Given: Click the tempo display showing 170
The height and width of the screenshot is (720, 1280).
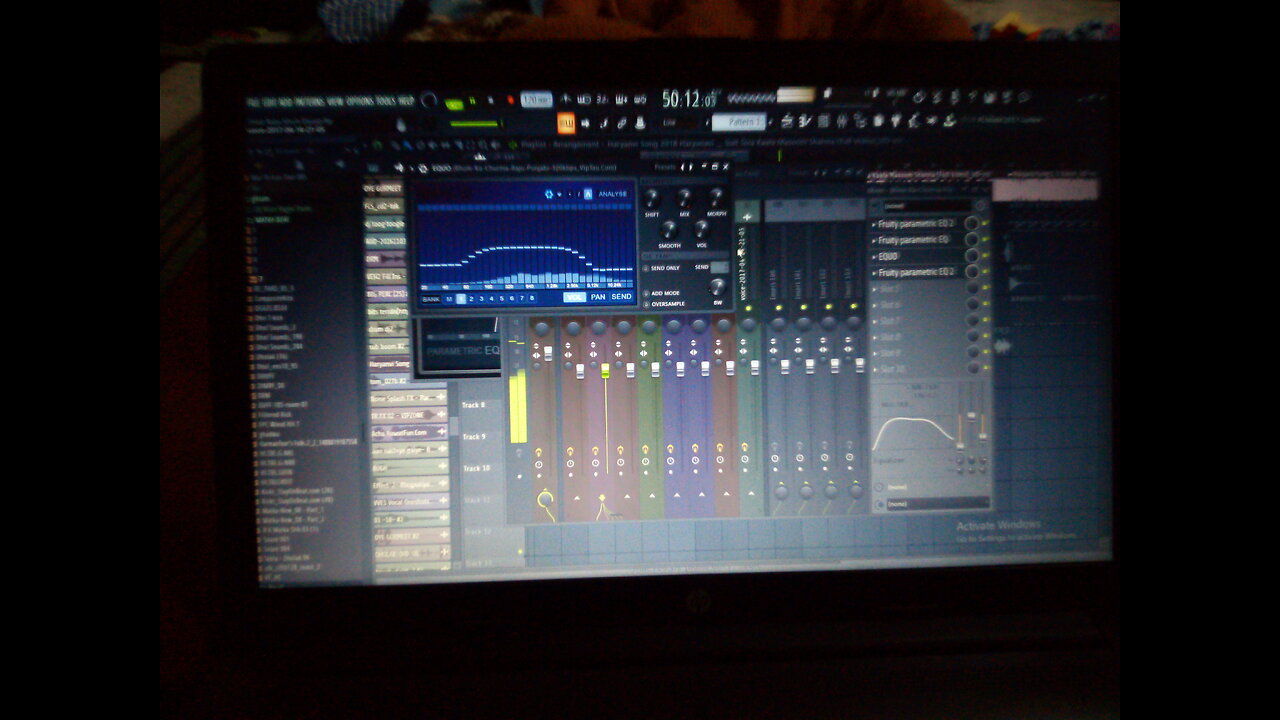Looking at the screenshot, I should 536,99.
